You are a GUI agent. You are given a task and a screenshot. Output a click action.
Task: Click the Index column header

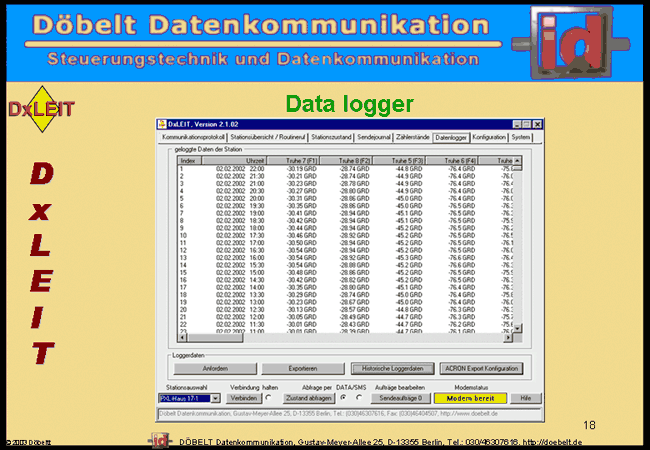click(189, 160)
